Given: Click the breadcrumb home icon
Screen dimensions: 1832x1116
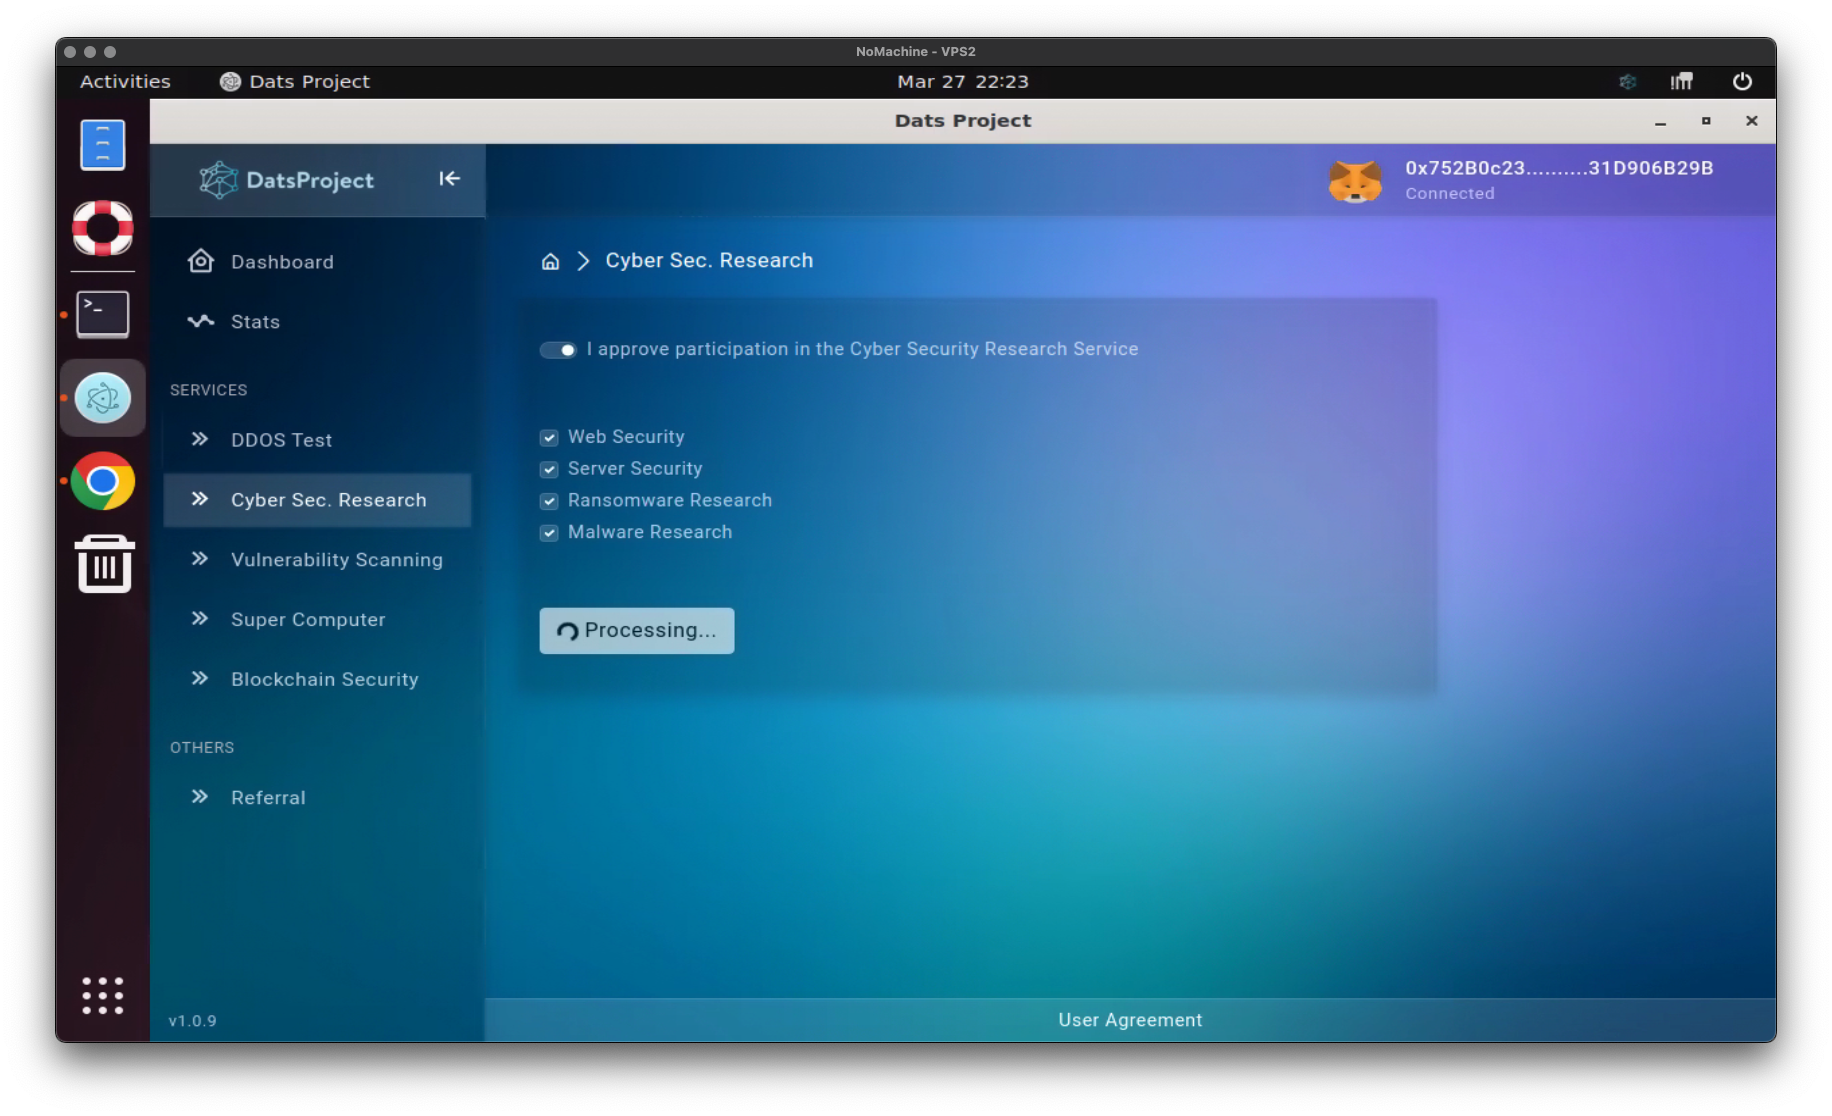Looking at the screenshot, I should click(550, 261).
